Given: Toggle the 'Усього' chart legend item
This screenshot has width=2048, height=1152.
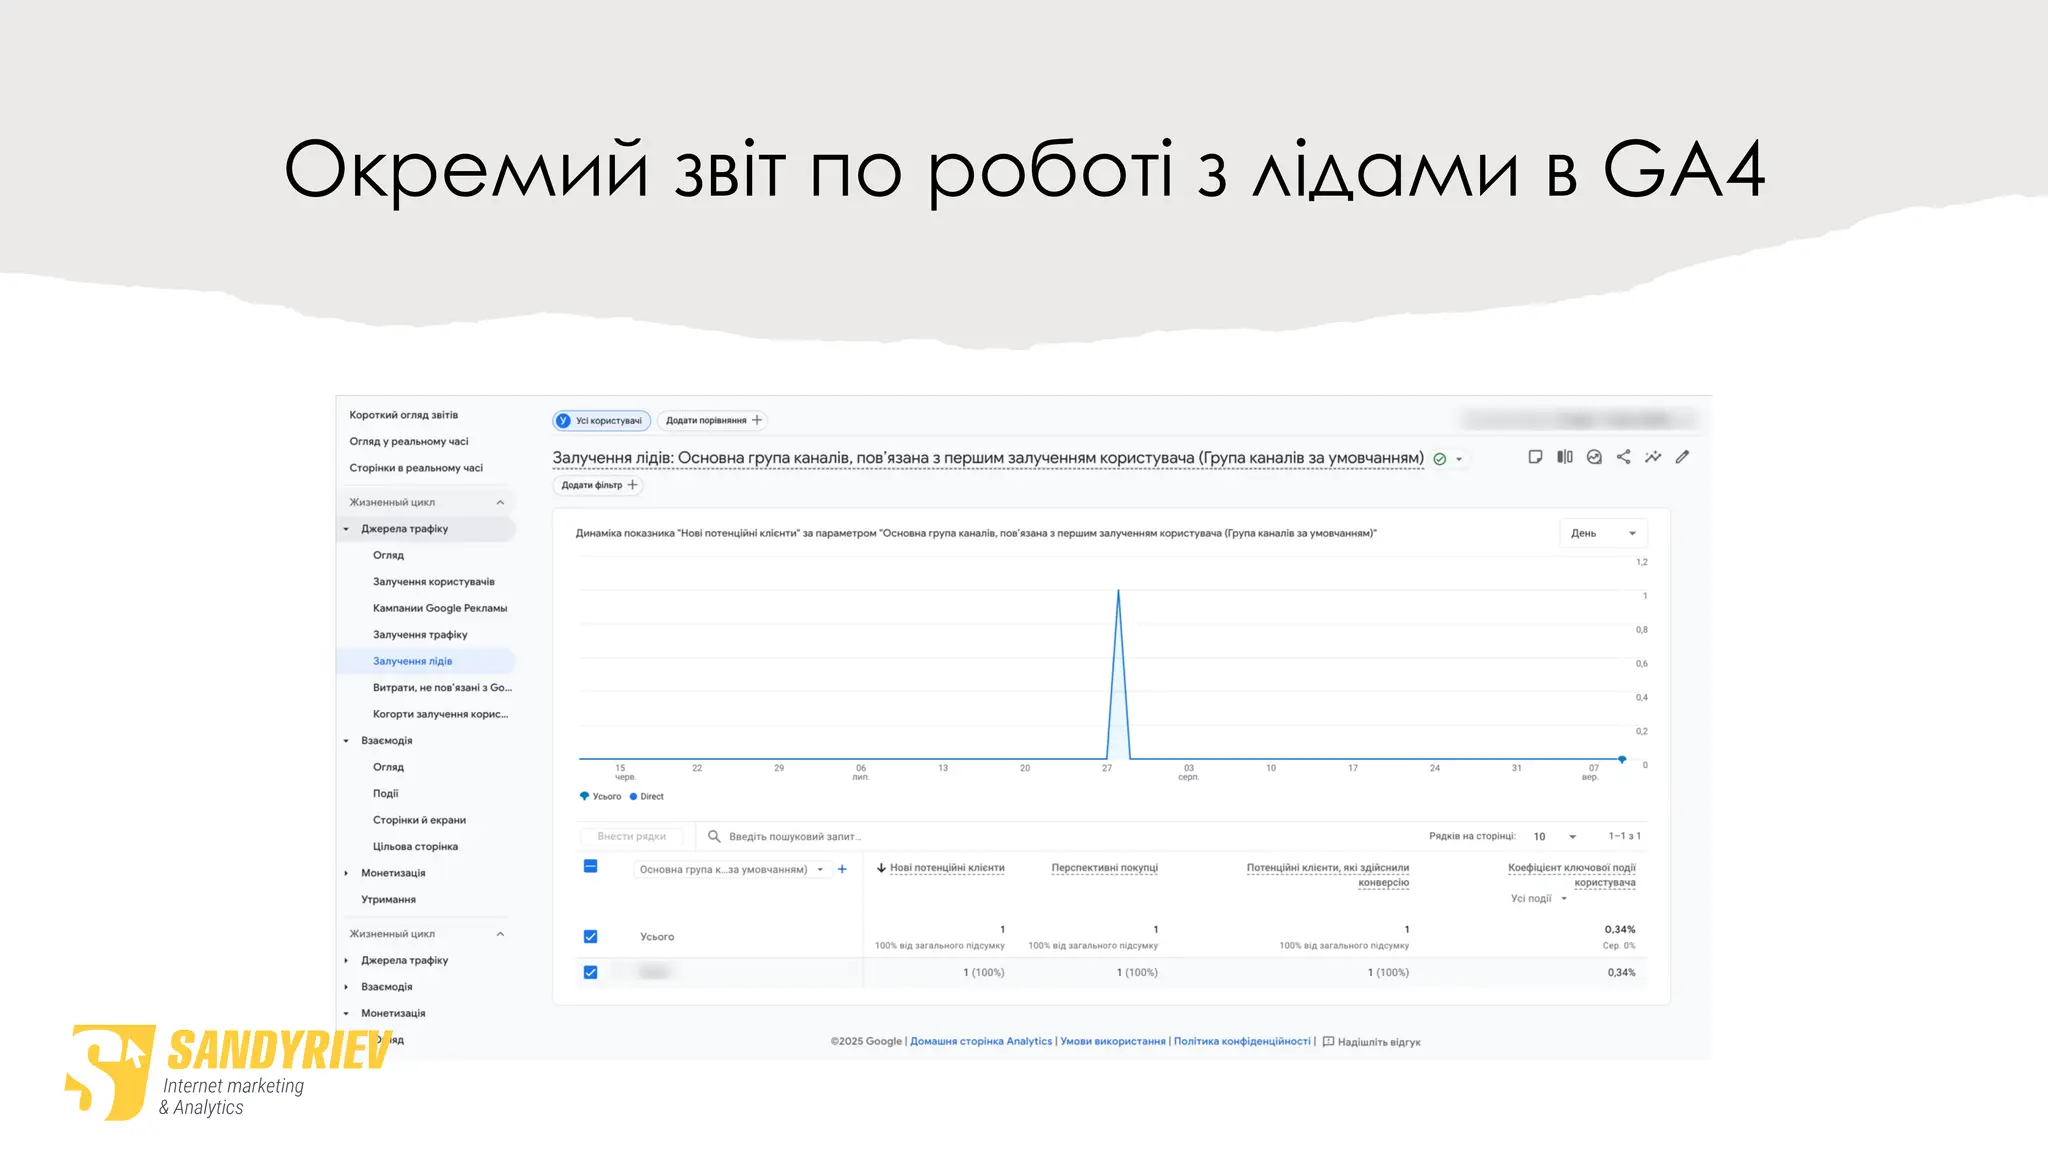Looking at the screenshot, I should coord(601,797).
